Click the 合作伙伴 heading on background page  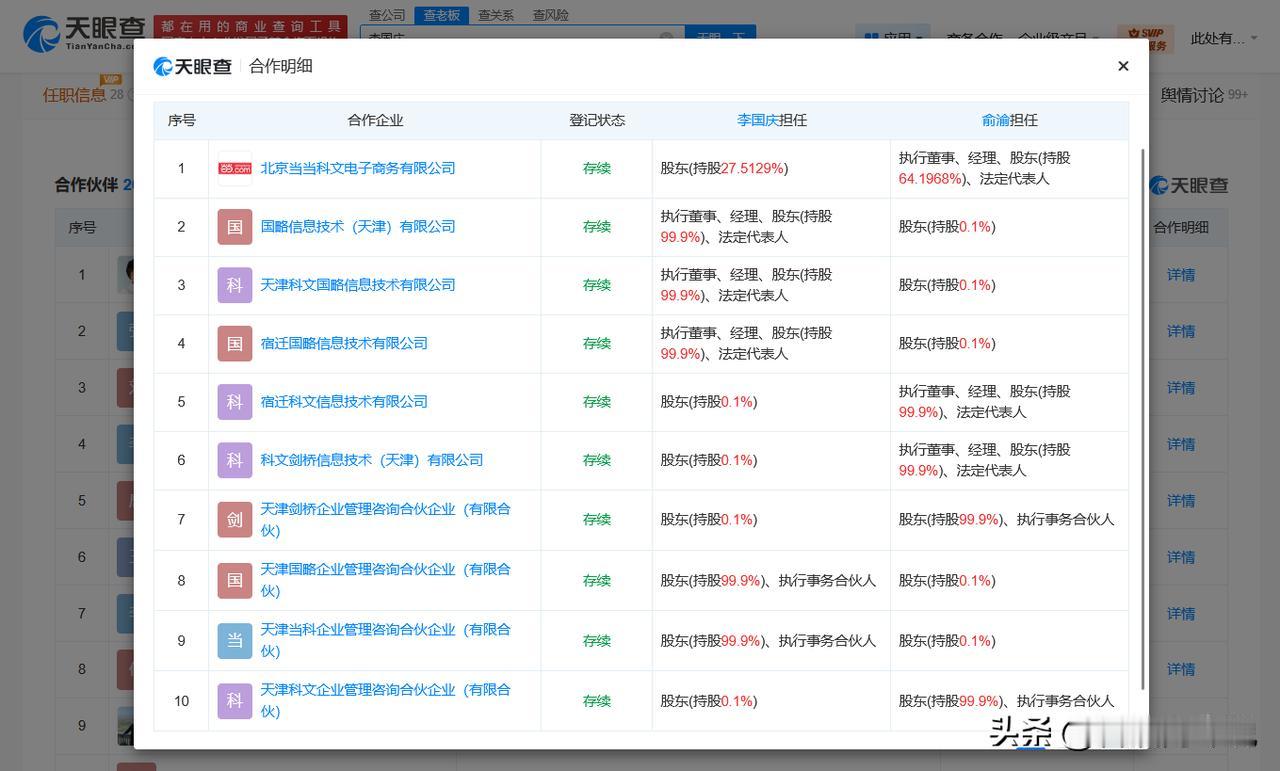[86, 185]
